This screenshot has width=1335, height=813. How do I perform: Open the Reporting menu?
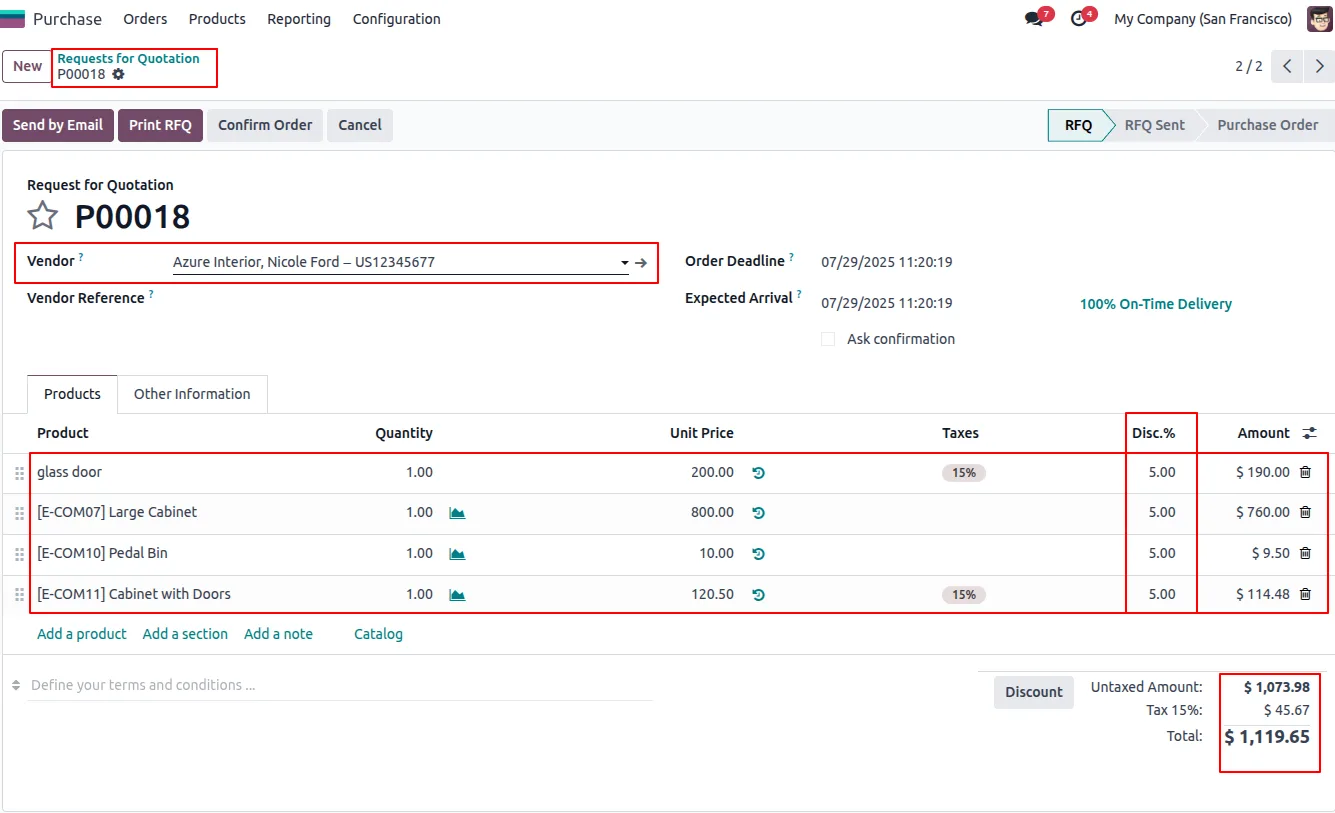pyautogui.click(x=299, y=19)
